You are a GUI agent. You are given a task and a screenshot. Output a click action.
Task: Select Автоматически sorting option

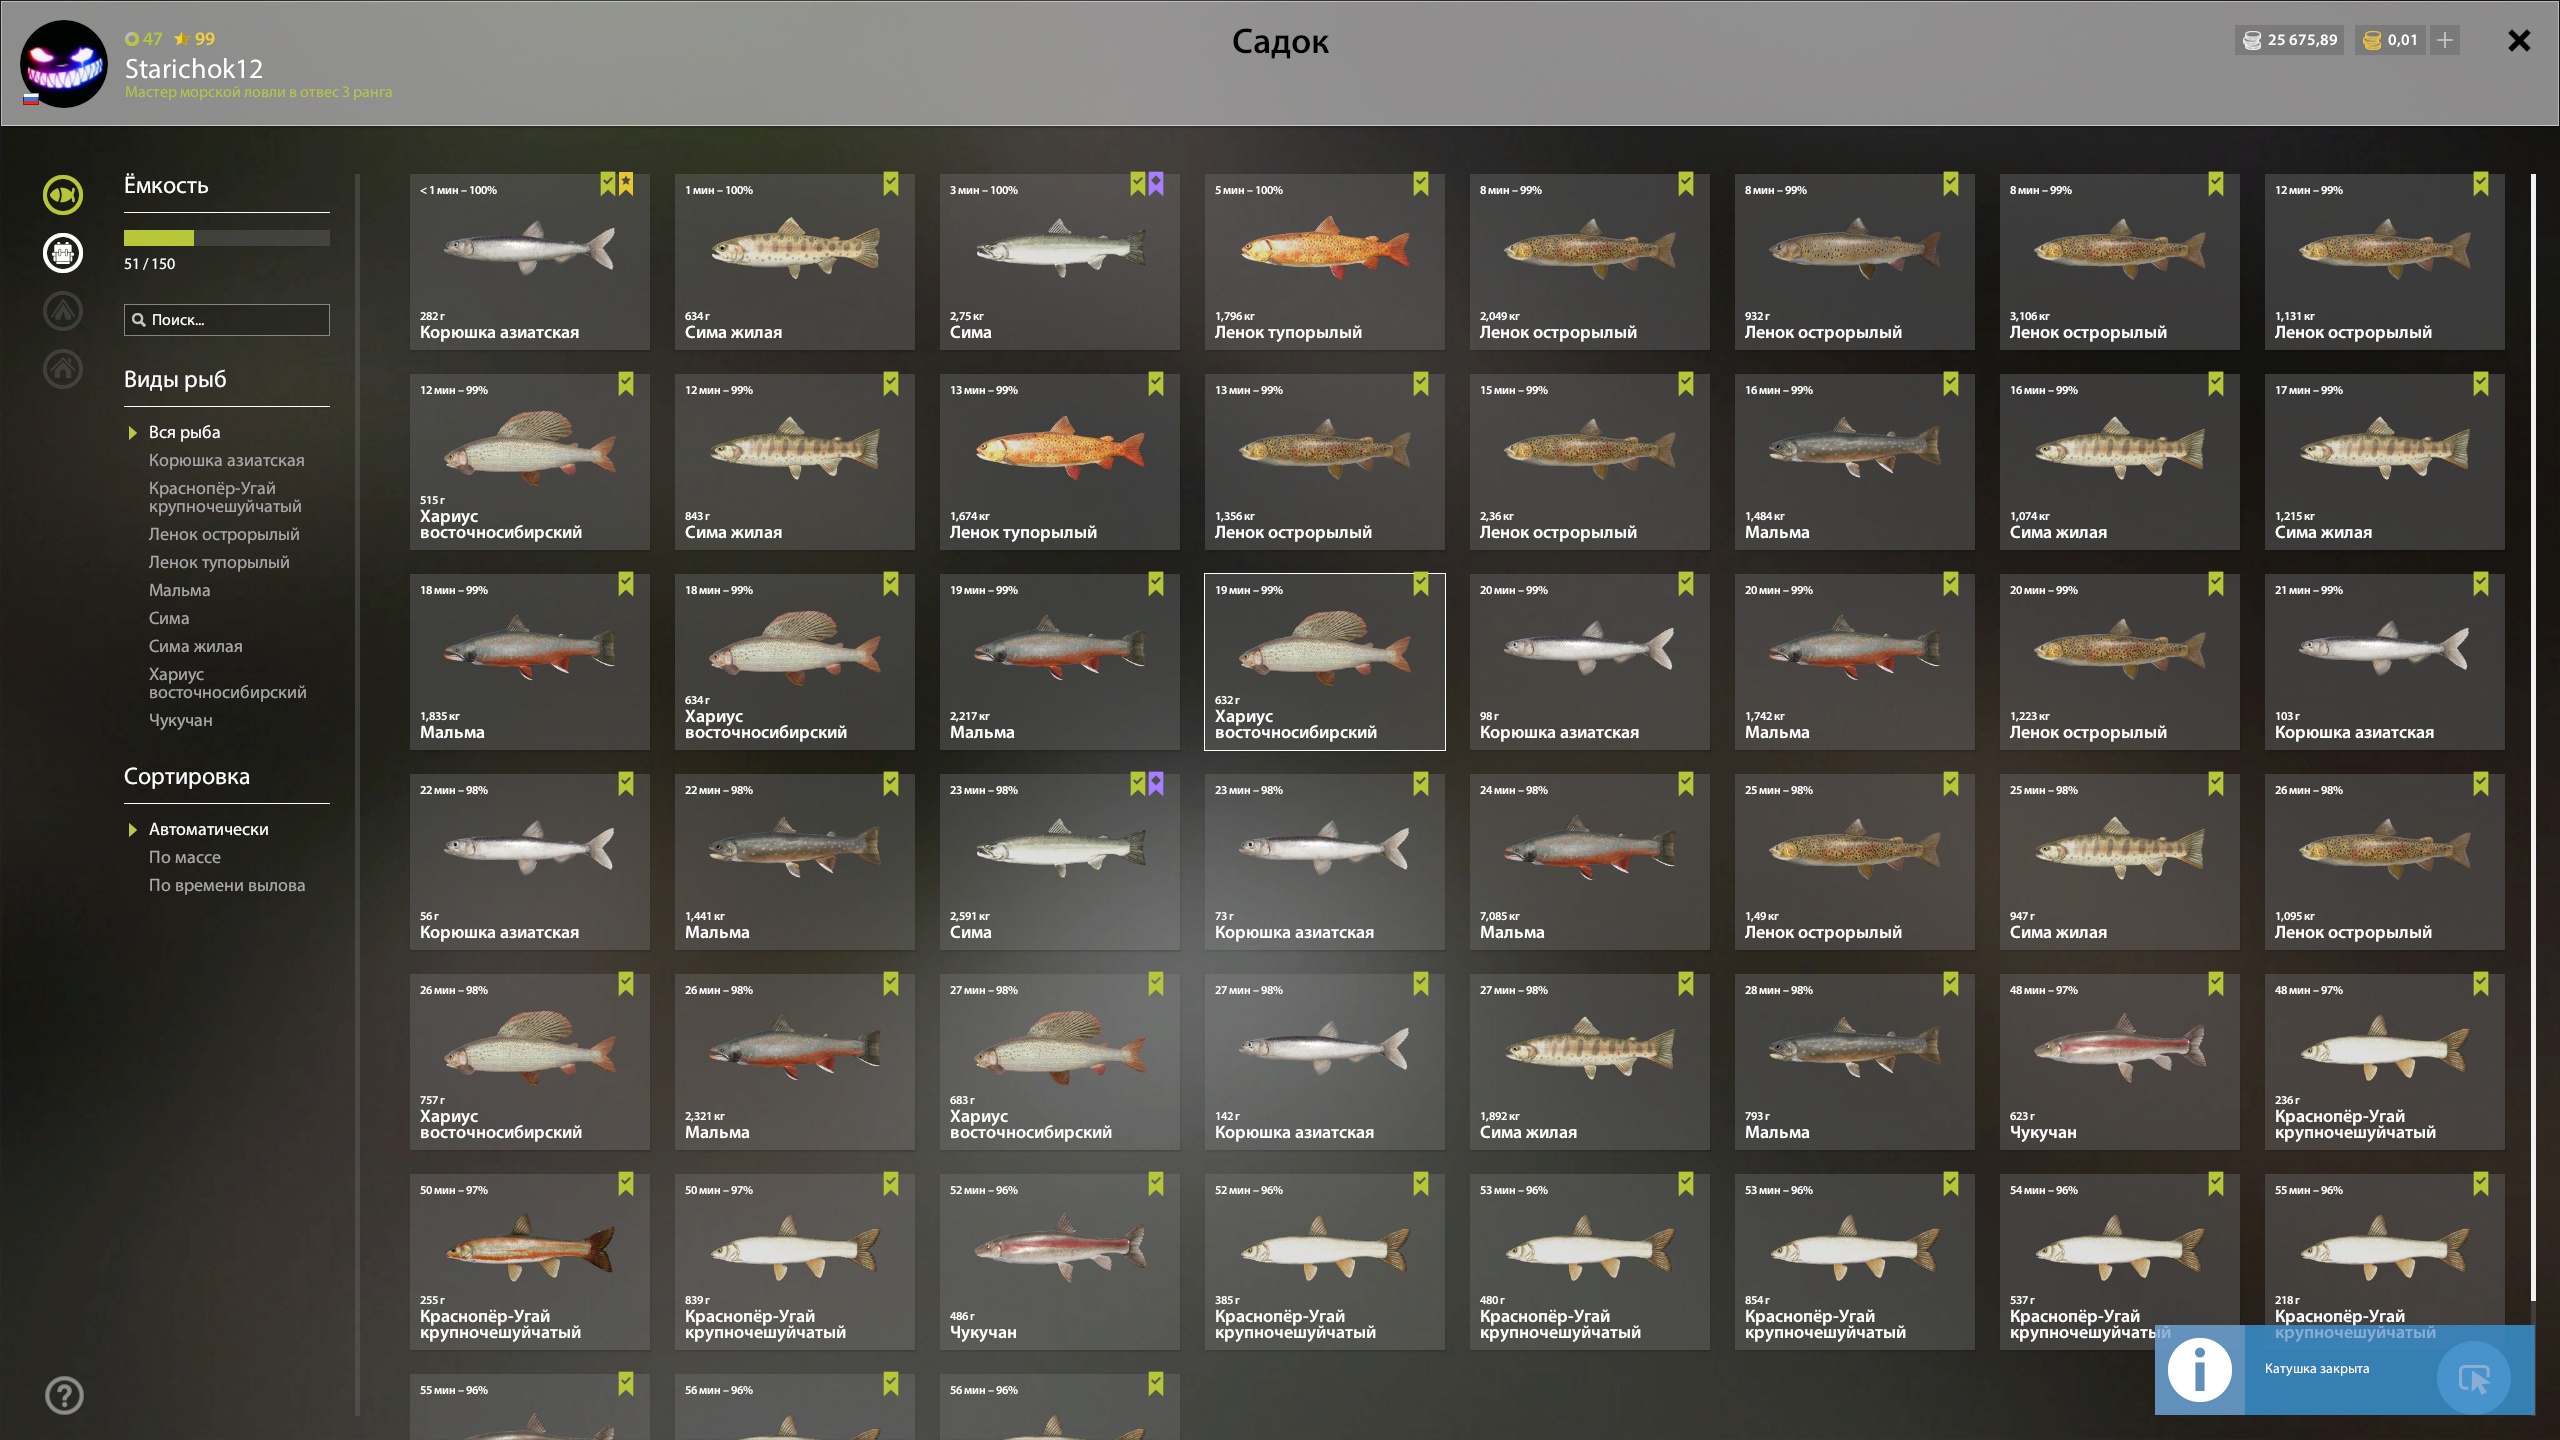pos(208,829)
